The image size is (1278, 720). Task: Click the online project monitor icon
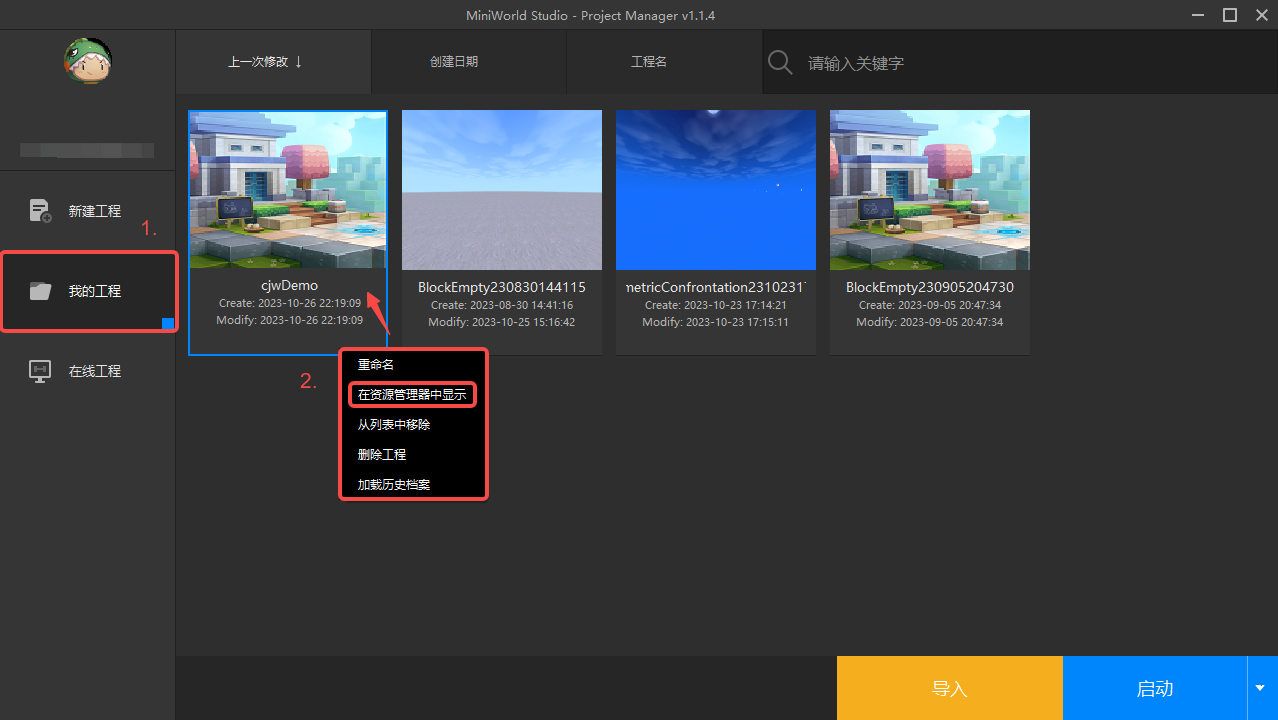coord(40,371)
